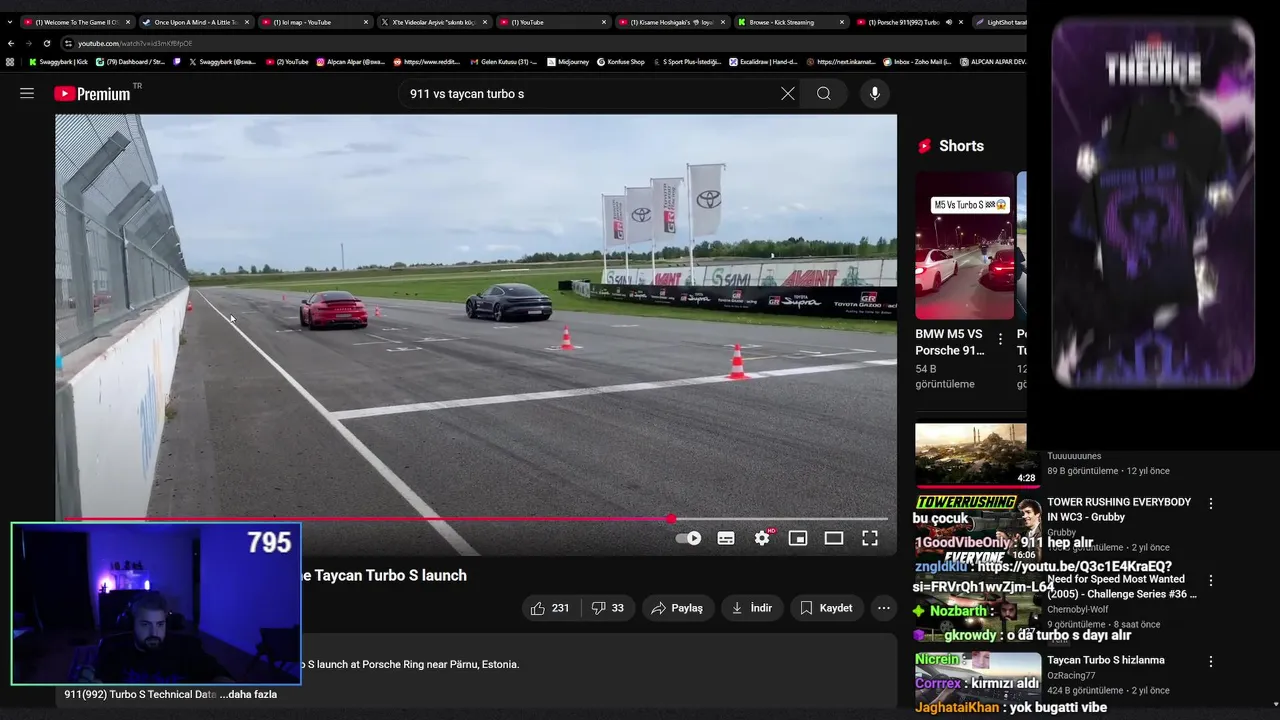
Task: Open Need for Speed Most Wanted video title
Action: pyautogui.click(x=1122, y=586)
